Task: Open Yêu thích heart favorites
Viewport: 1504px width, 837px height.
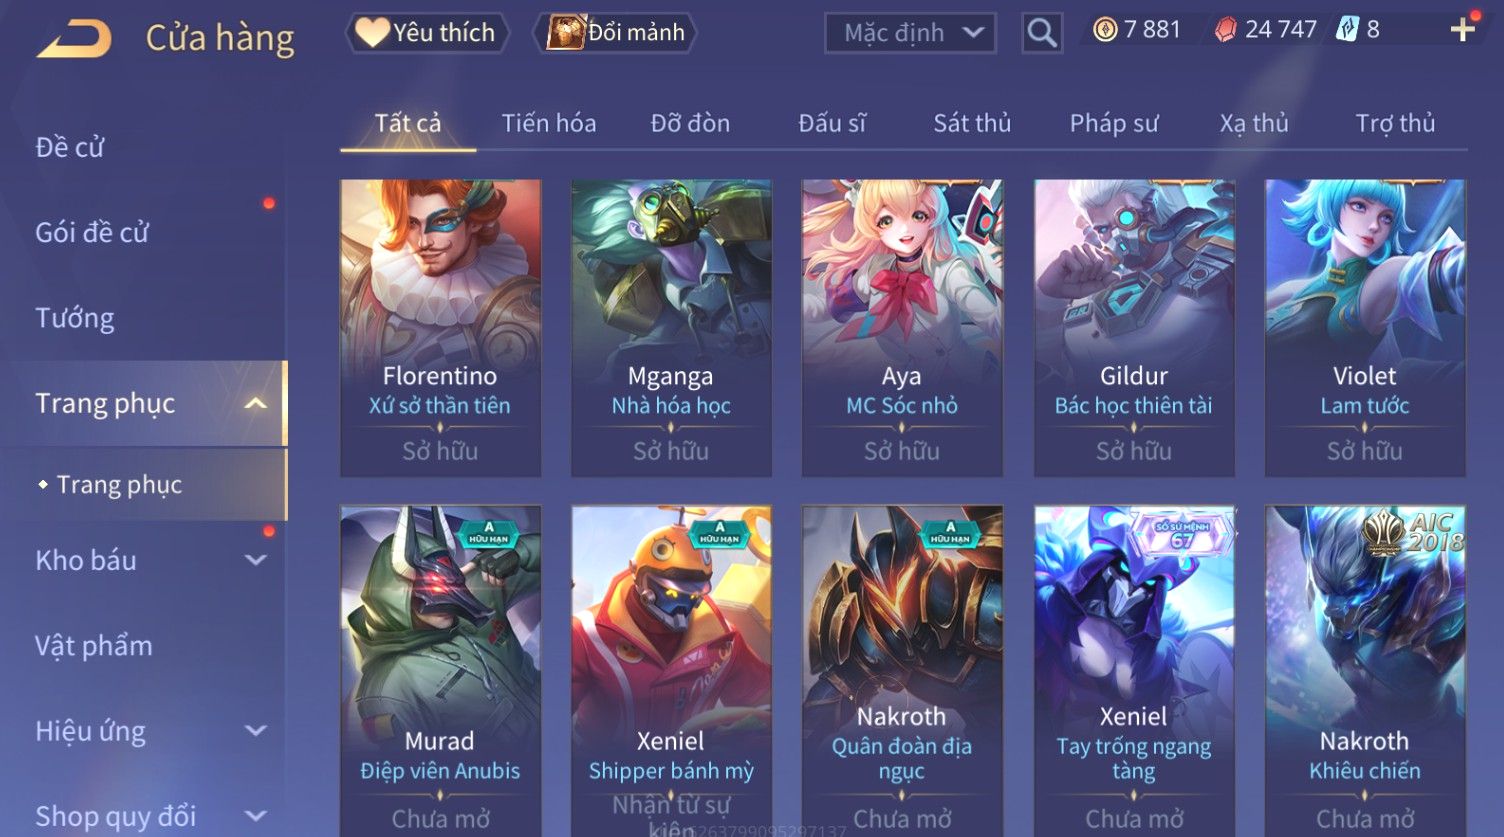Action: (x=427, y=33)
